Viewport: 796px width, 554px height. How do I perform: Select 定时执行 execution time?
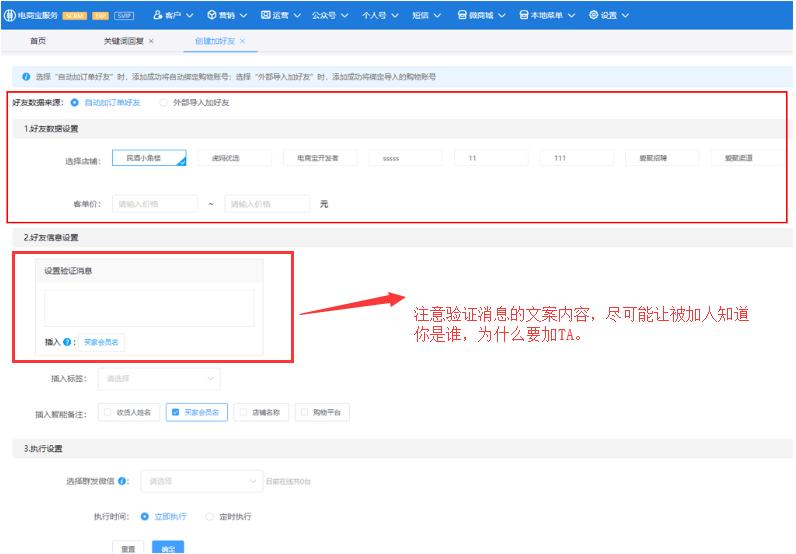pos(209,516)
